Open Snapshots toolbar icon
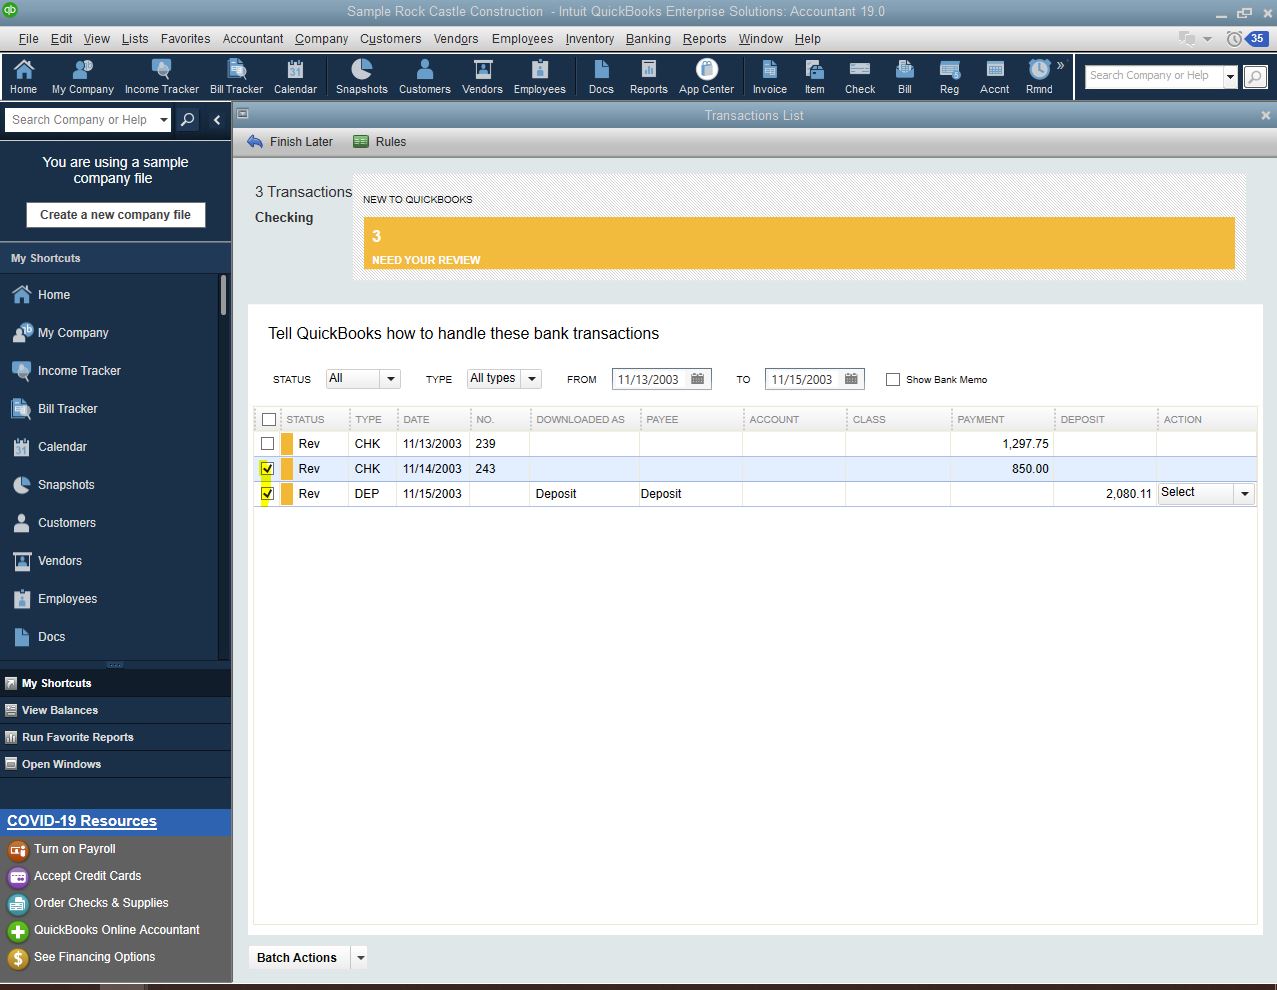This screenshot has height=990, width=1277. pos(361,76)
